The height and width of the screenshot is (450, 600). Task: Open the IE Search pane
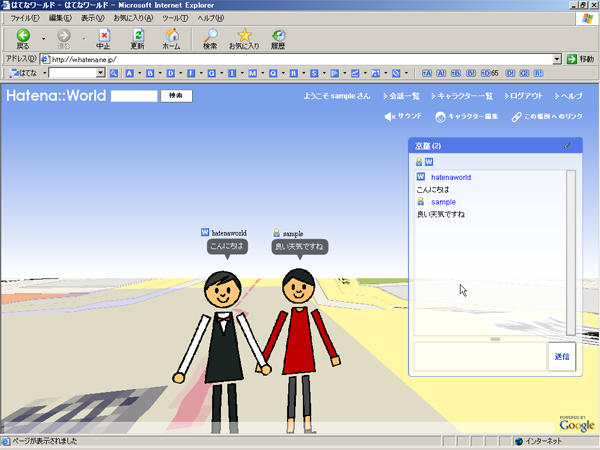210,39
